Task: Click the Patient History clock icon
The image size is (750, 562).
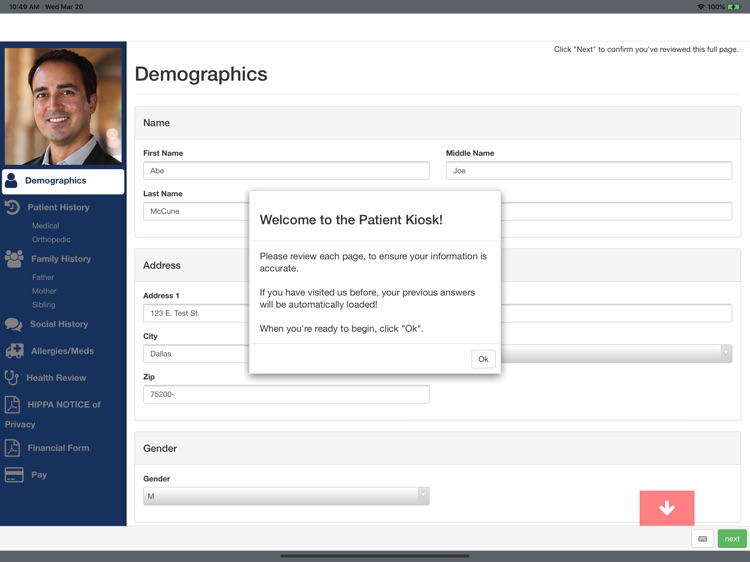Action: (x=12, y=207)
